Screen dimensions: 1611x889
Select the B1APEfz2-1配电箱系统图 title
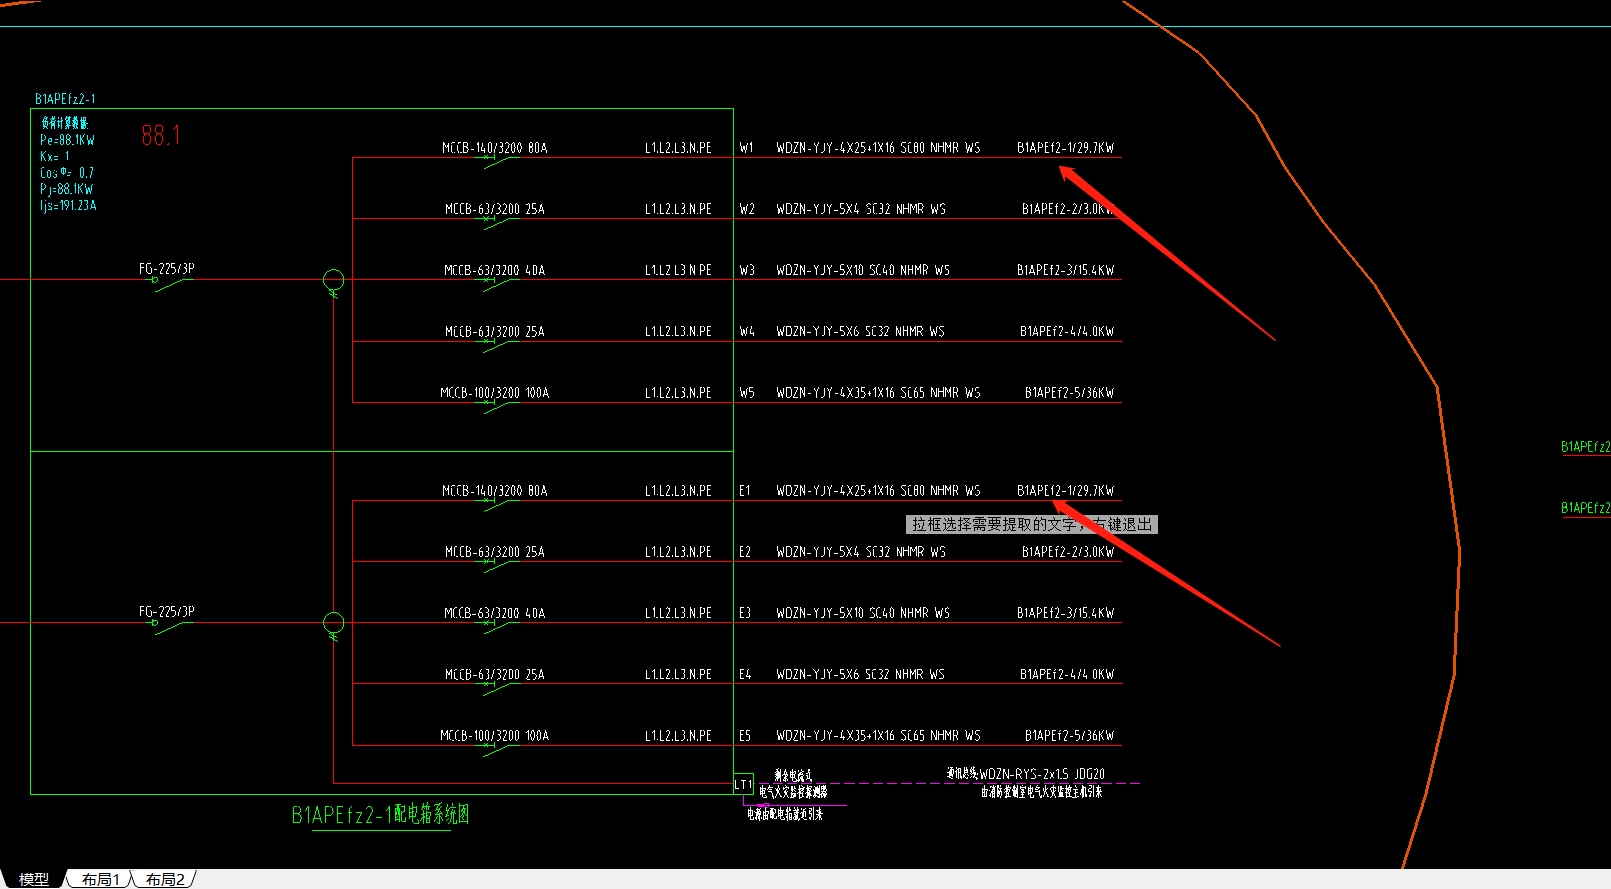pyautogui.click(x=380, y=815)
